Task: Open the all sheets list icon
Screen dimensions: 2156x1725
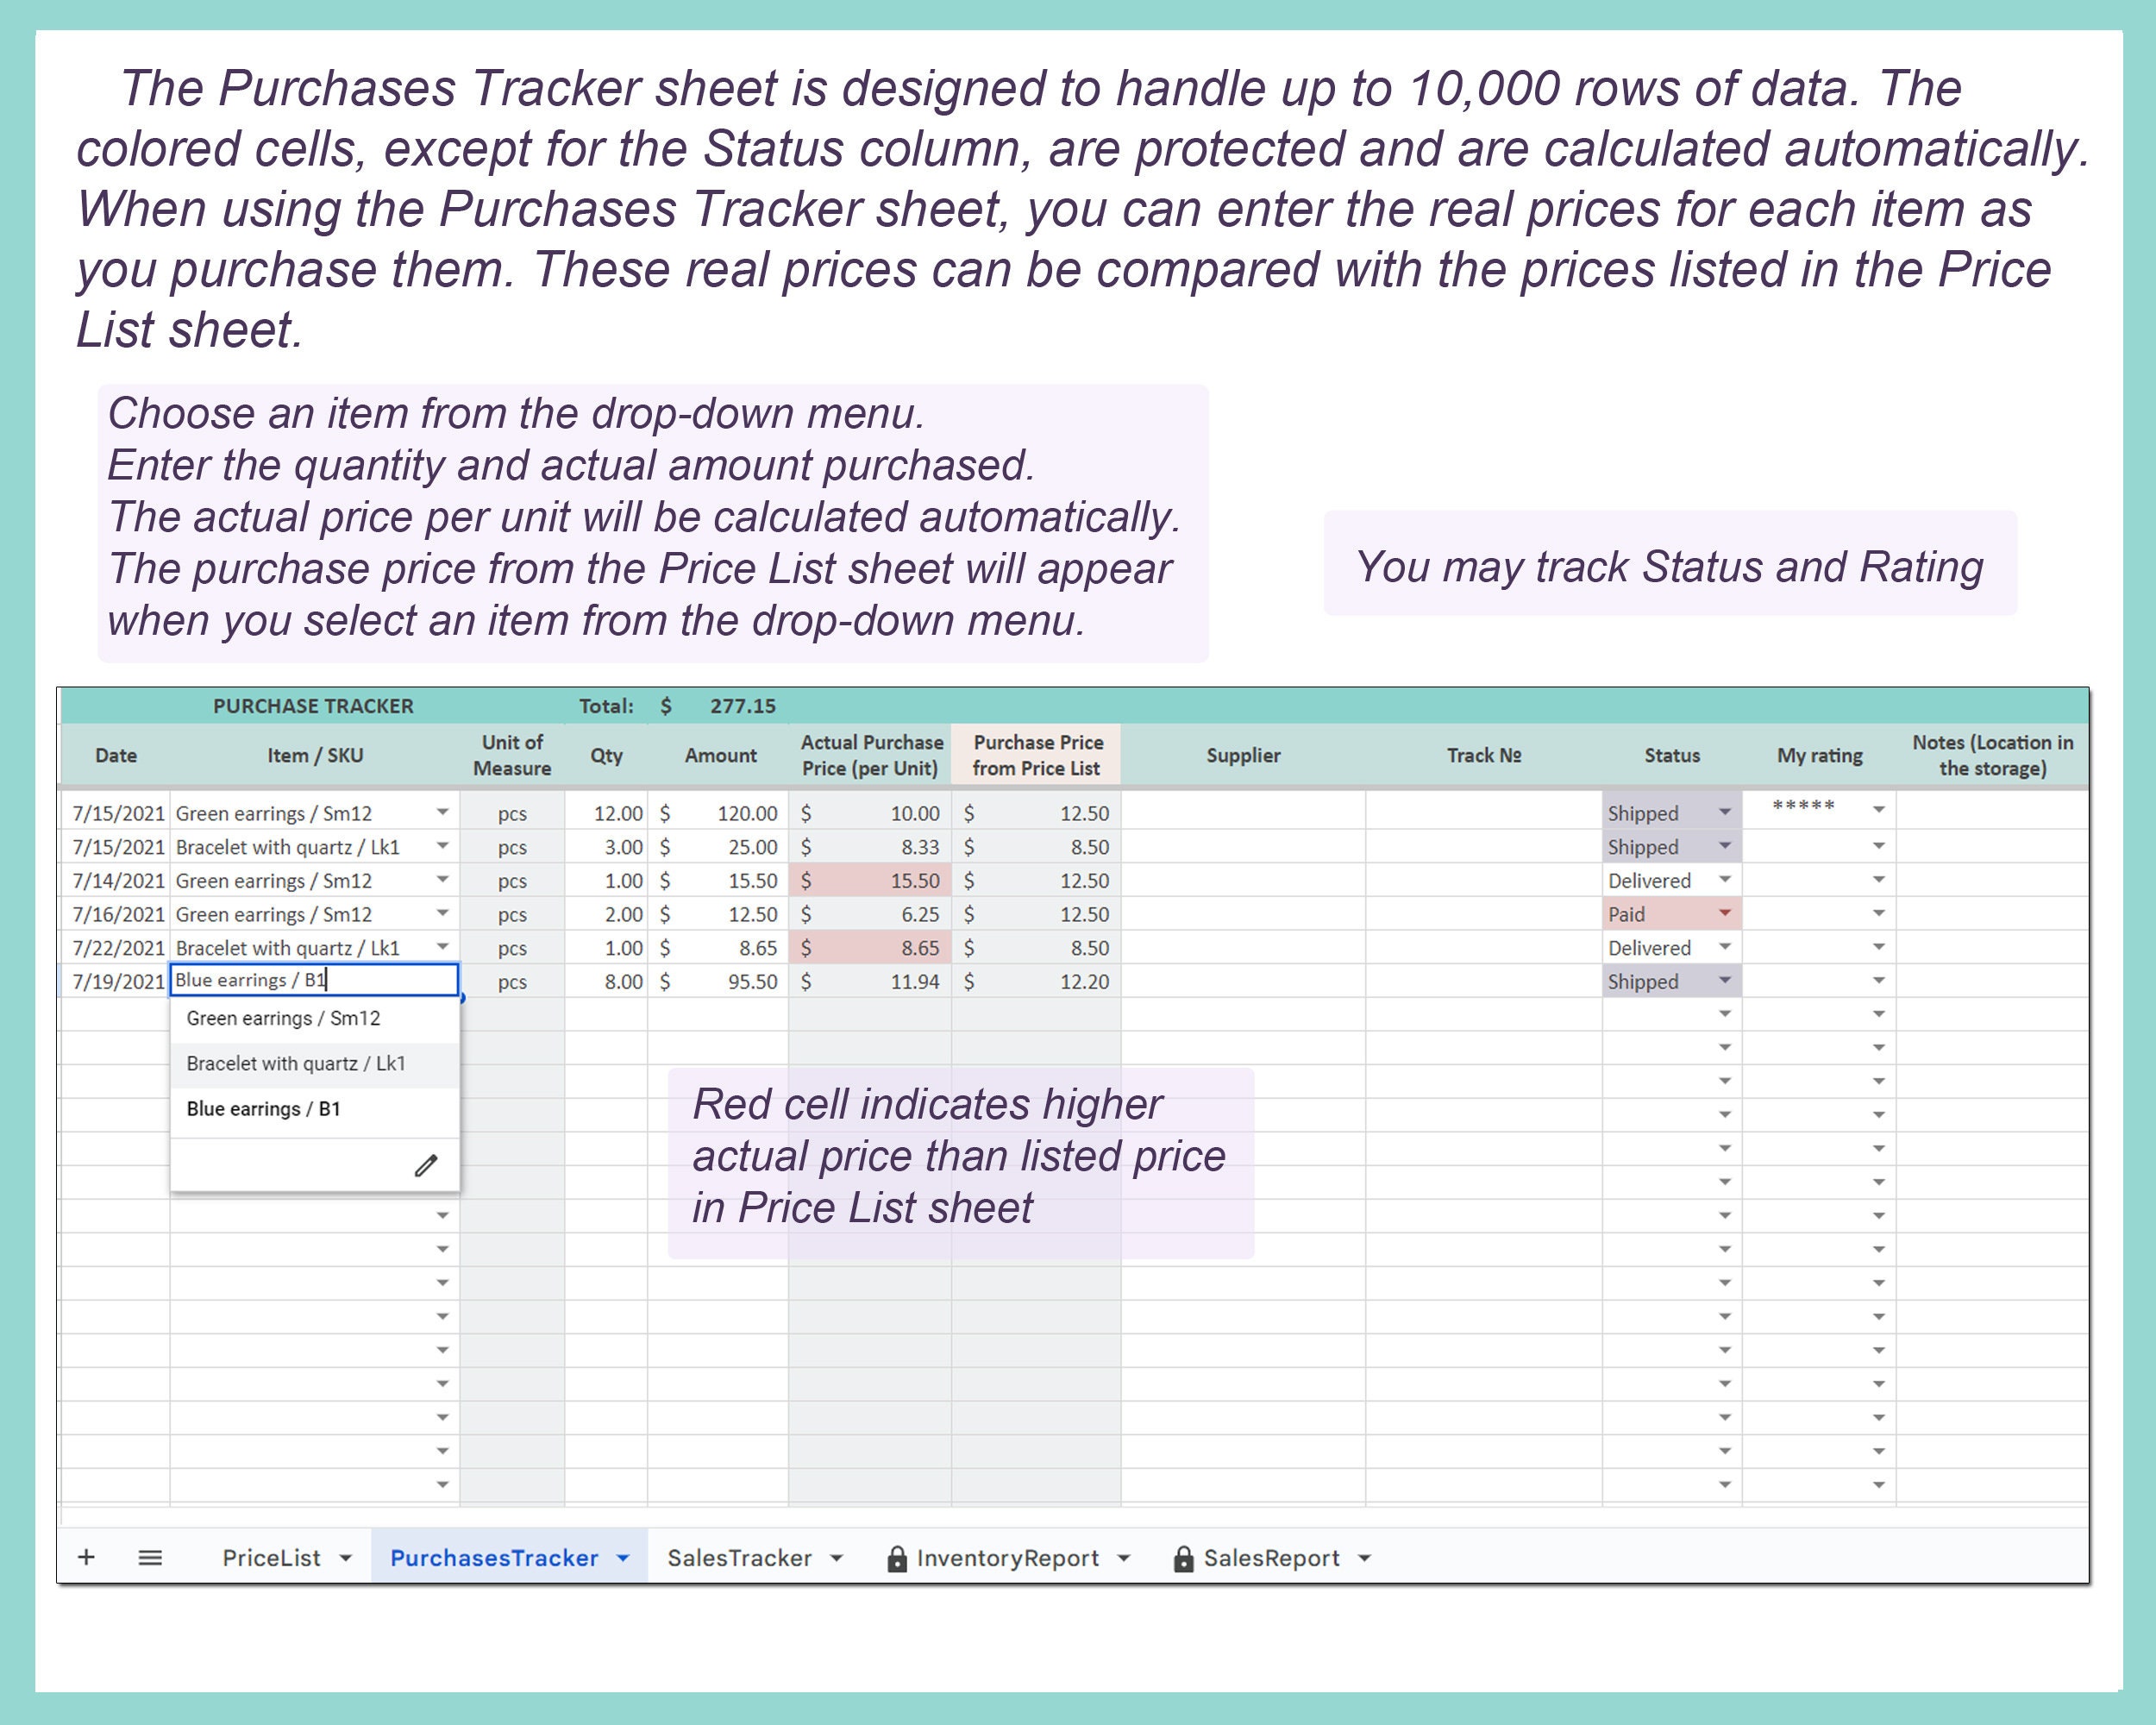Action: [x=150, y=1557]
